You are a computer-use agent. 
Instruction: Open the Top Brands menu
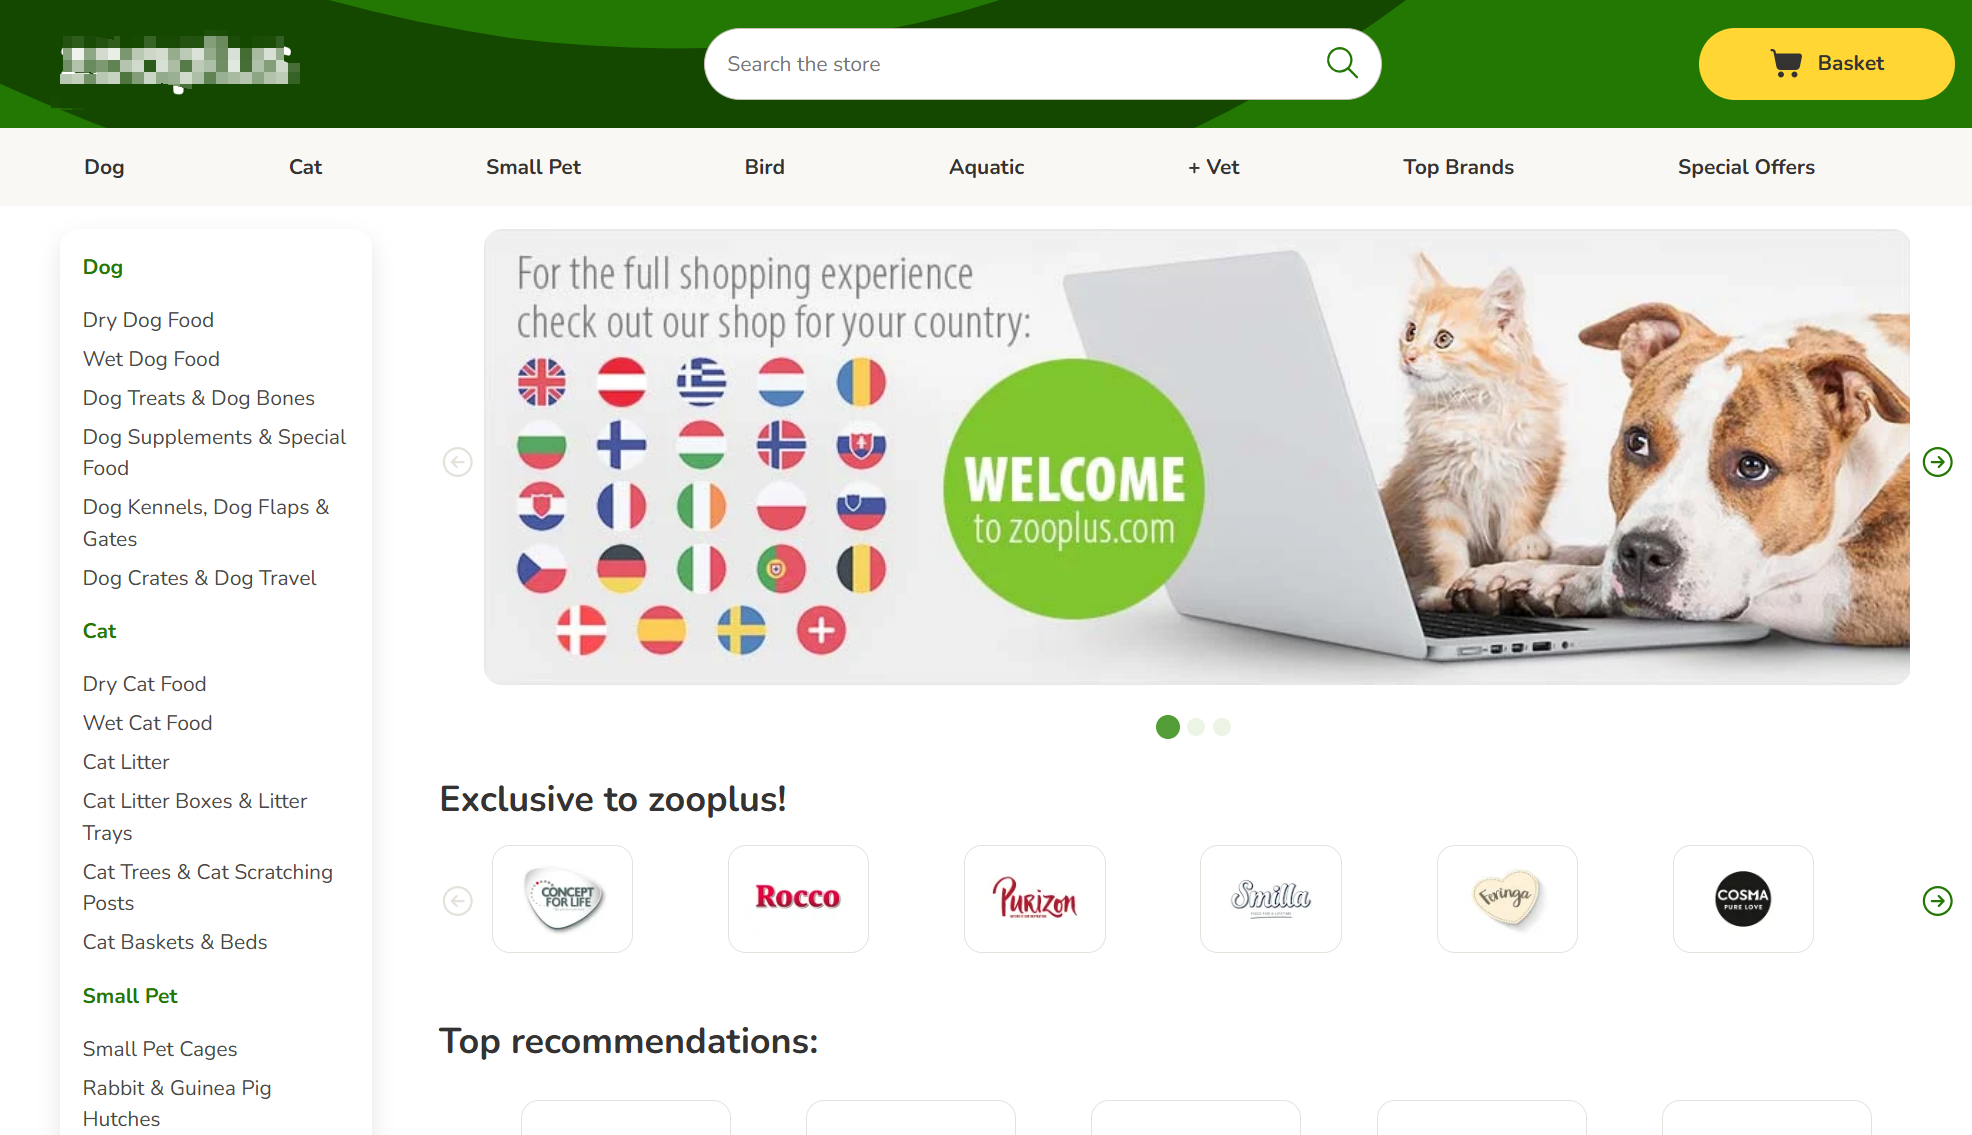tap(1458, 167)
